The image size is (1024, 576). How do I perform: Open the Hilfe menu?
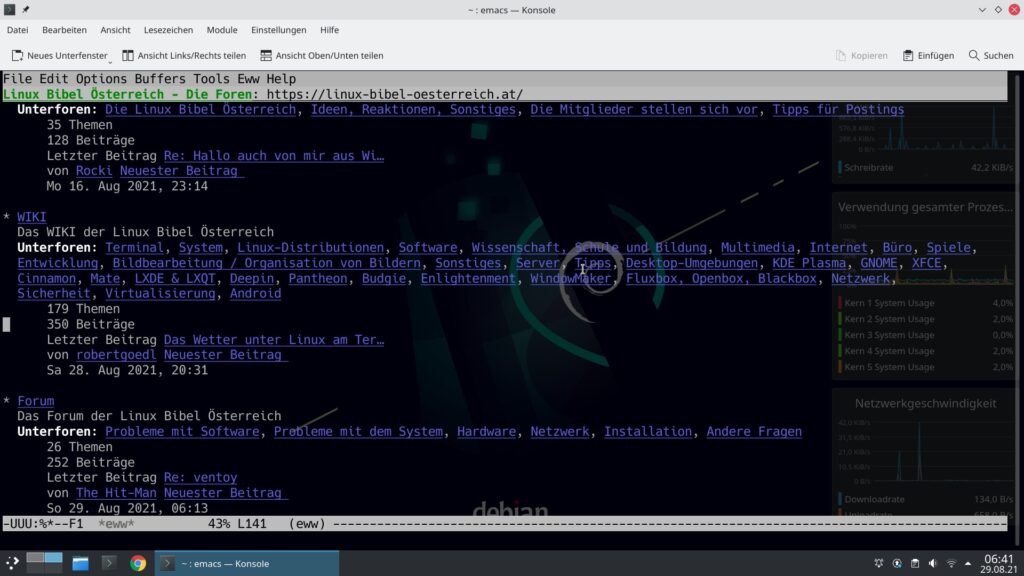click(329, 30)
